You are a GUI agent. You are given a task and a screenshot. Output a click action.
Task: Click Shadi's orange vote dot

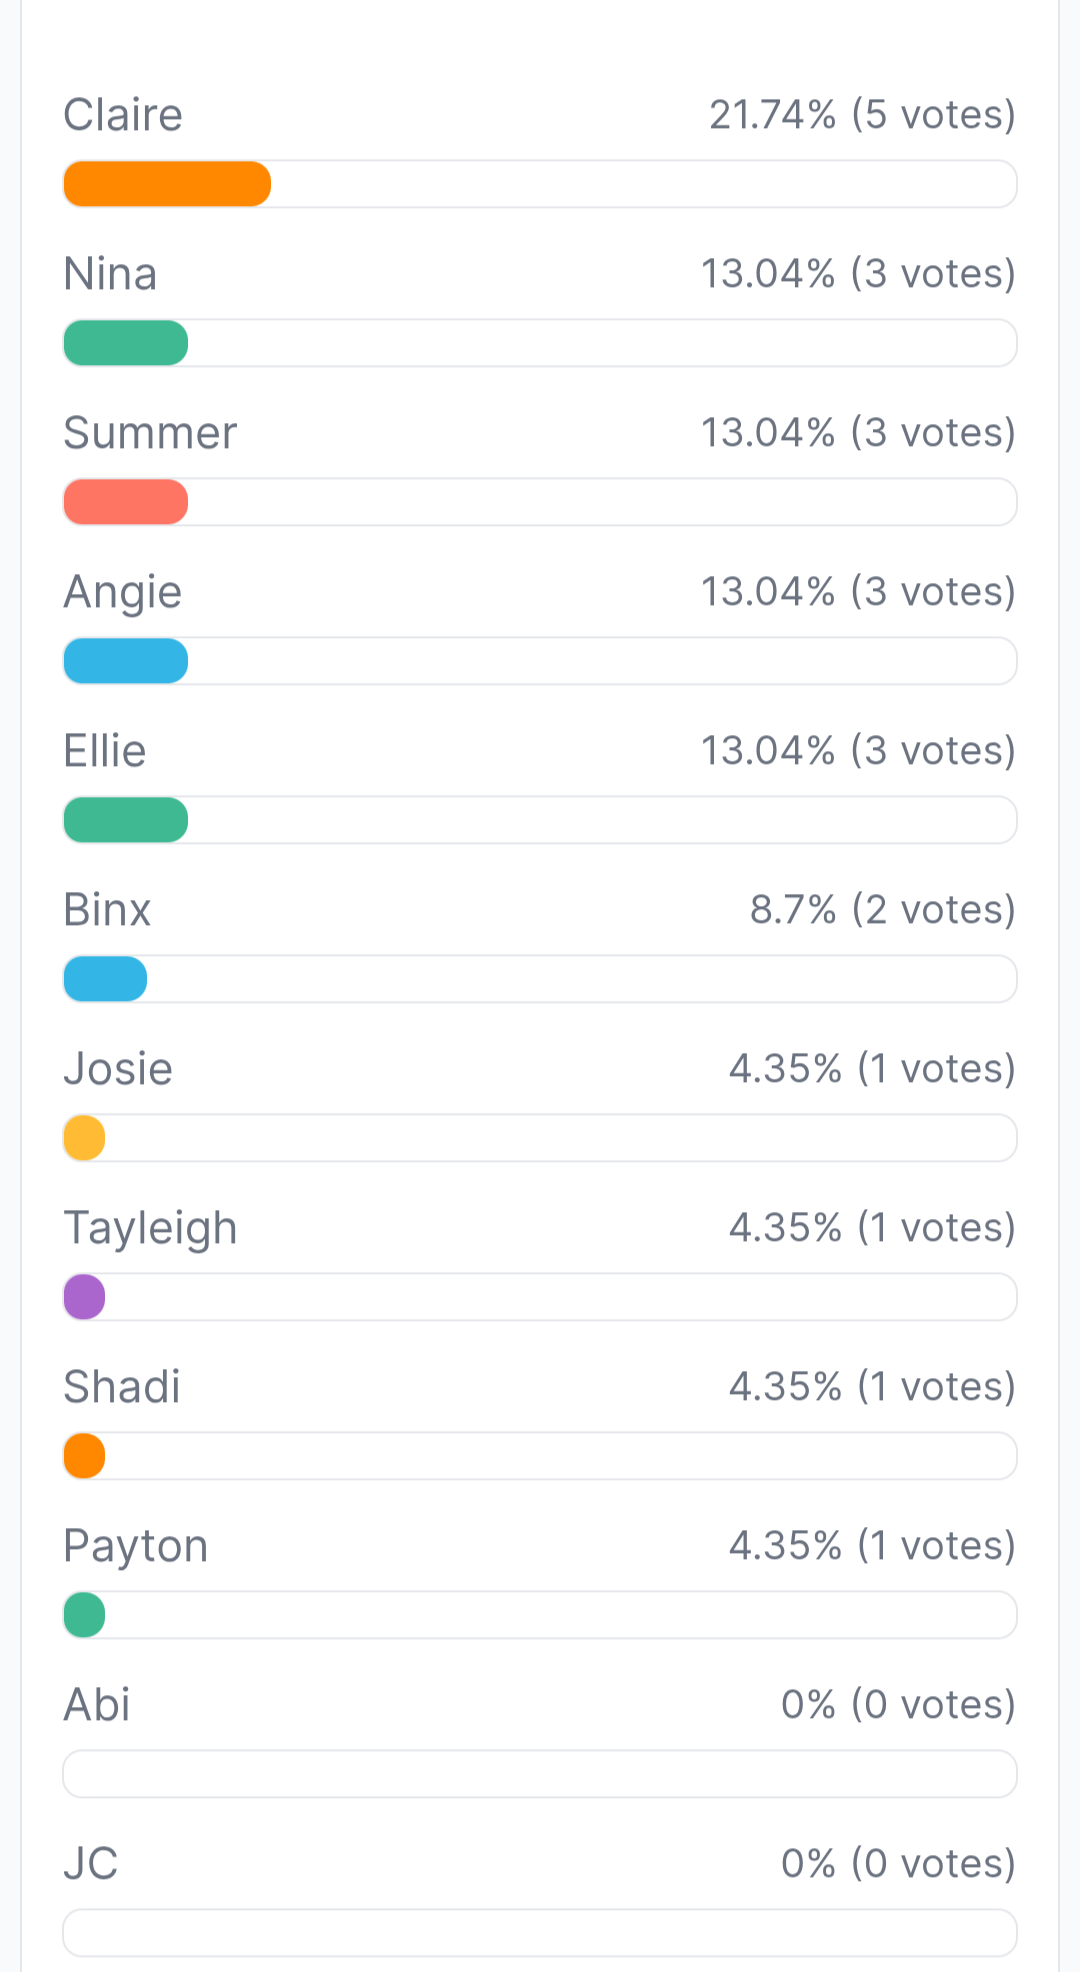click(x=85, y=1456)
